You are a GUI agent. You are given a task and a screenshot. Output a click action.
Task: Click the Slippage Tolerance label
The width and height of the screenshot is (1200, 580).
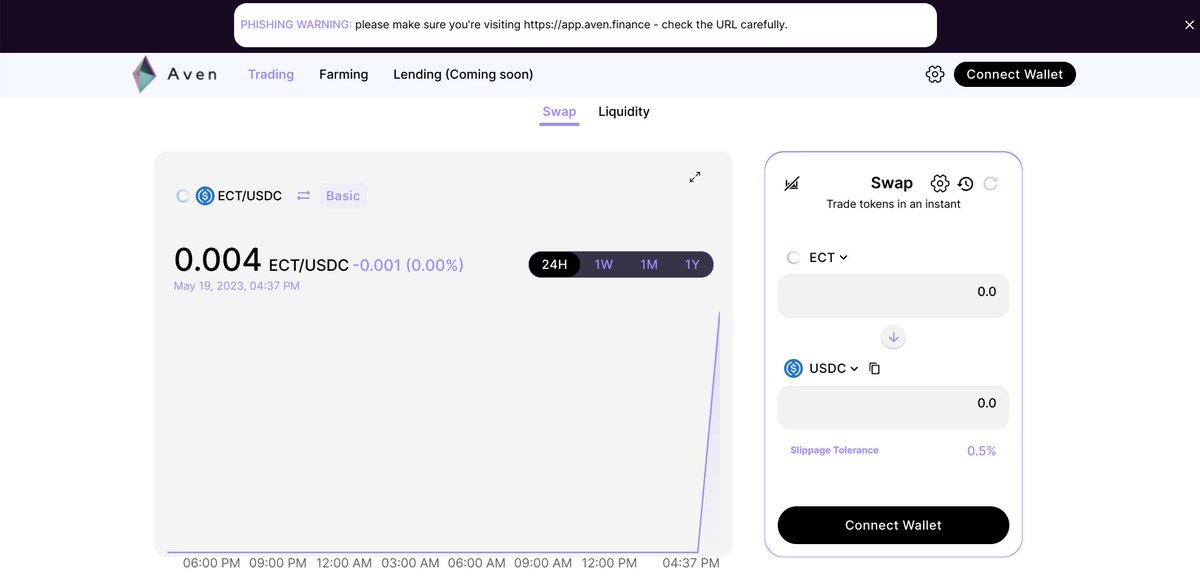click(x=834, y=450)
